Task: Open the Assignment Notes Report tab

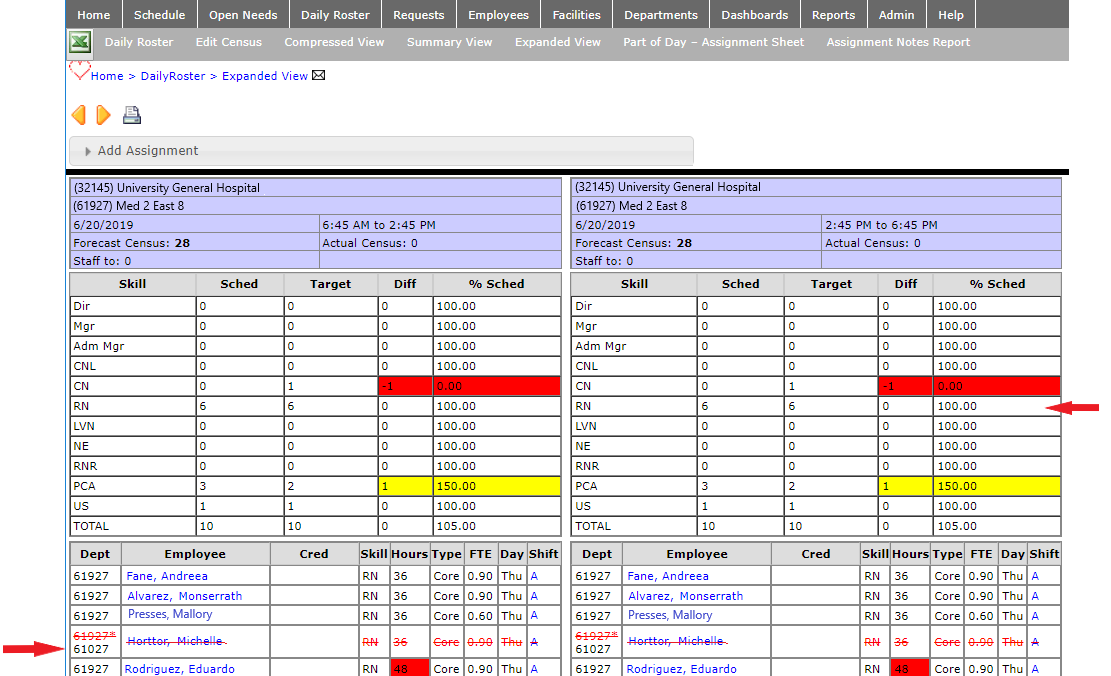Action: [x=898, y=42]
